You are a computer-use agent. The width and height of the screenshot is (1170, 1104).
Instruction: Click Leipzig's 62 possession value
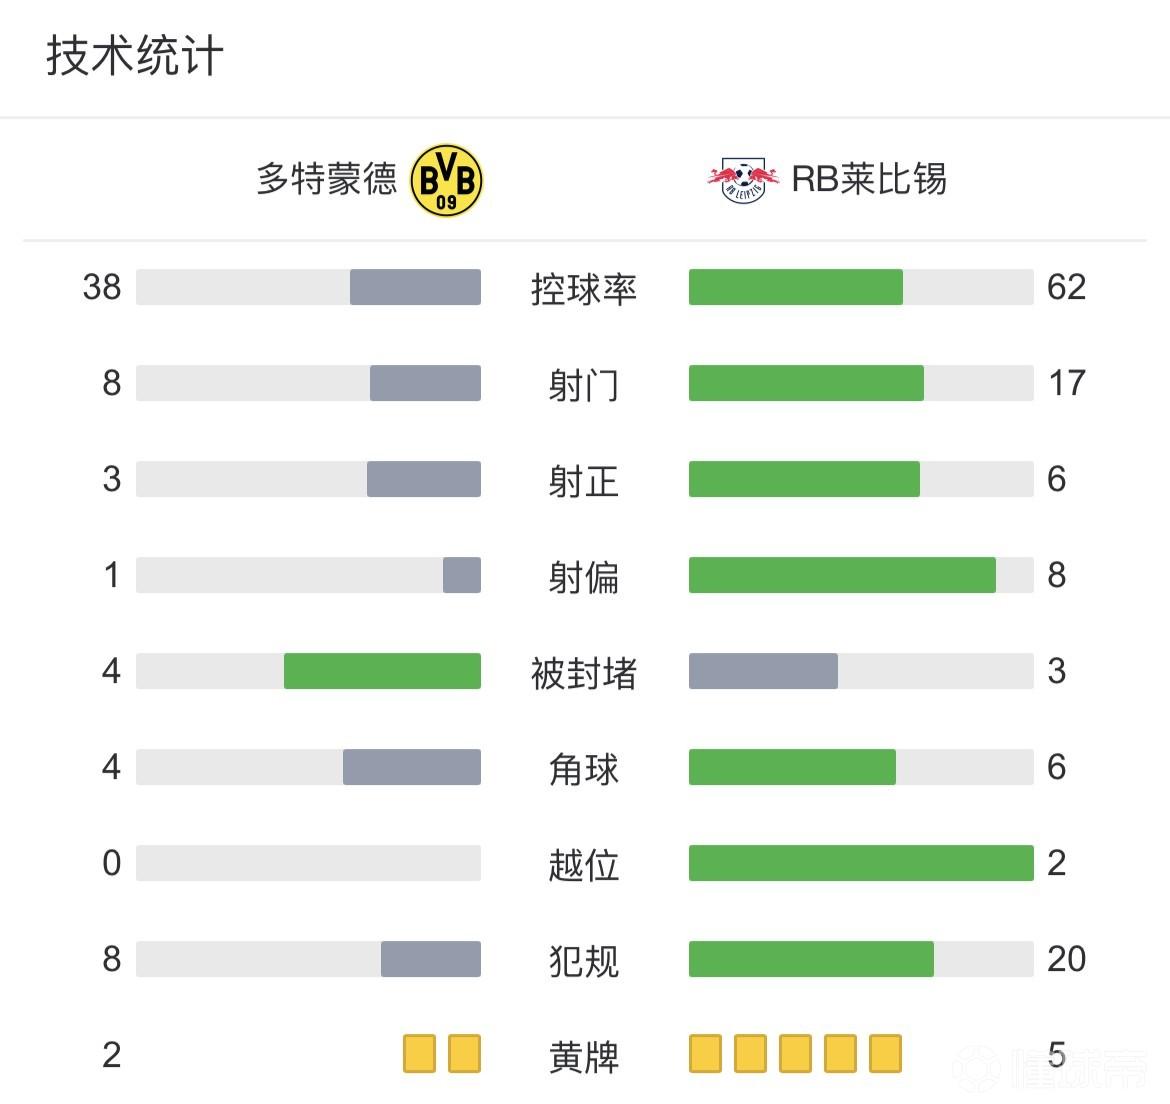1066,287
